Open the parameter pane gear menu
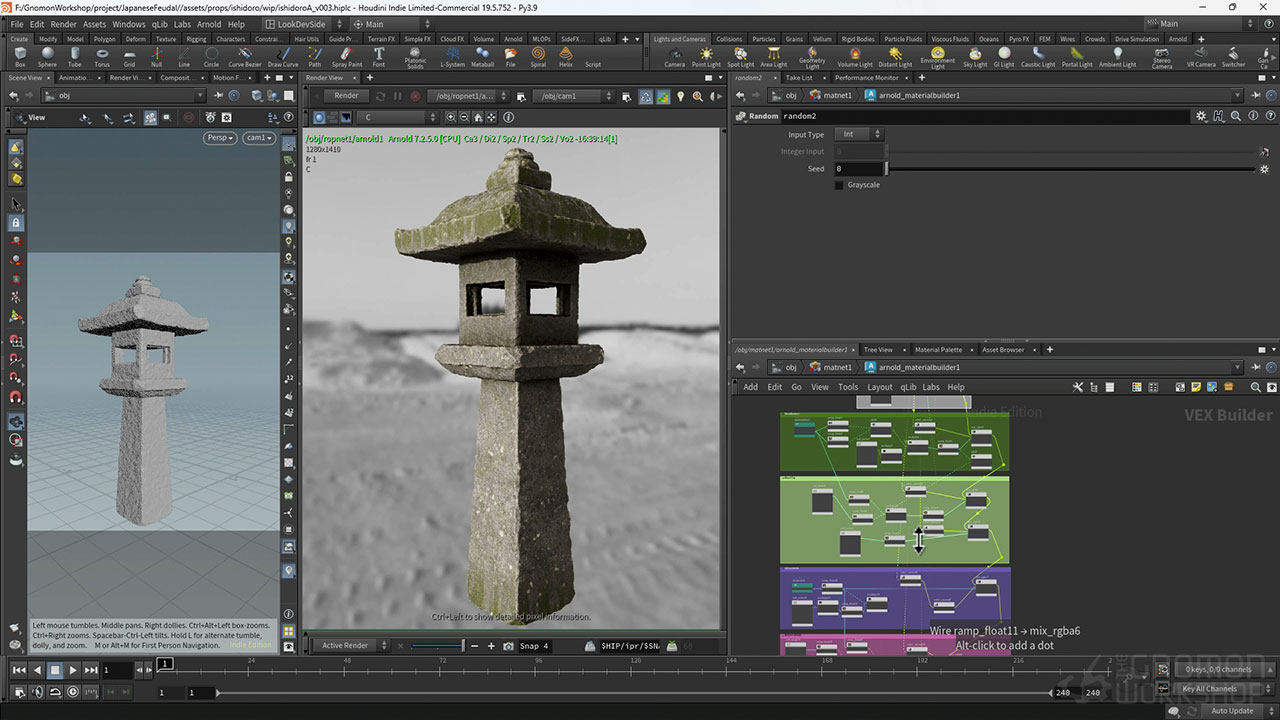1280x720 pixels. point(1201,116)
